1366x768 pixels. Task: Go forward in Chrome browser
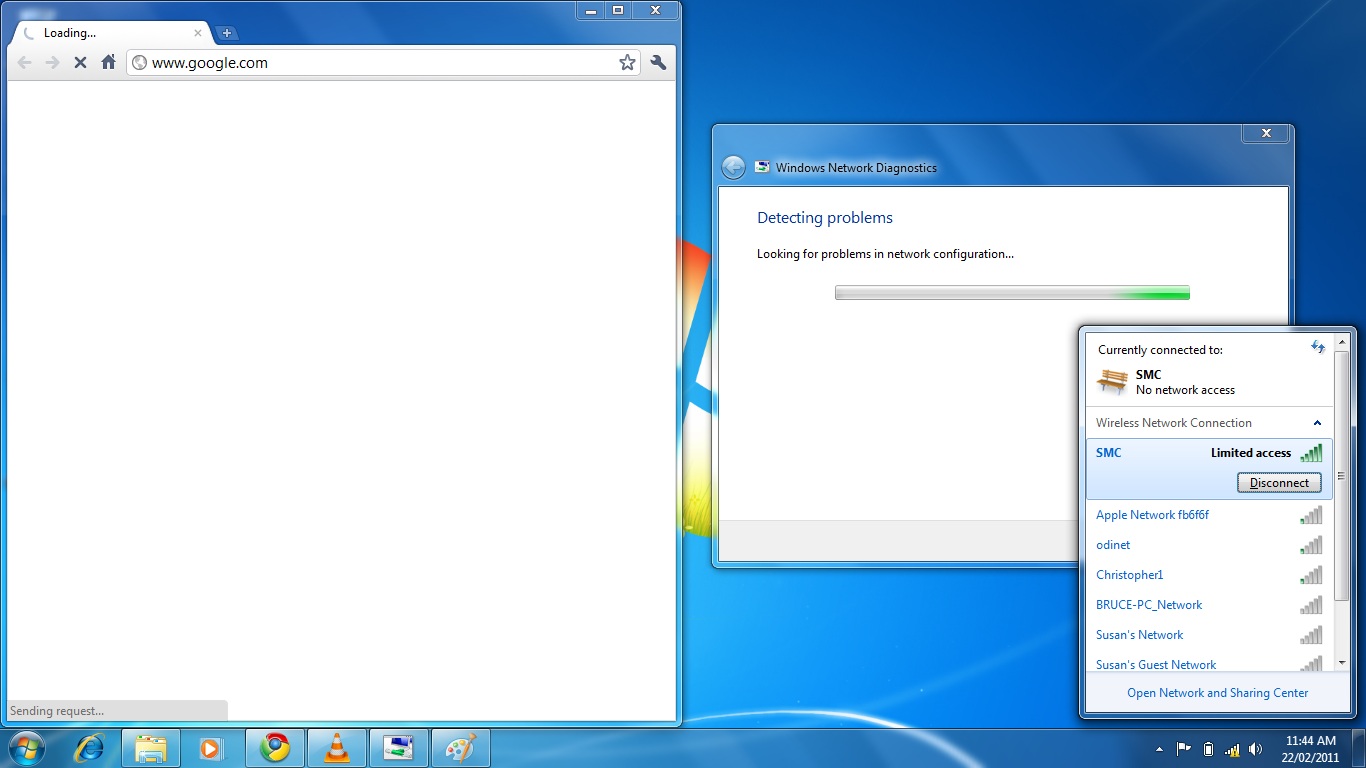click(52, 62)
